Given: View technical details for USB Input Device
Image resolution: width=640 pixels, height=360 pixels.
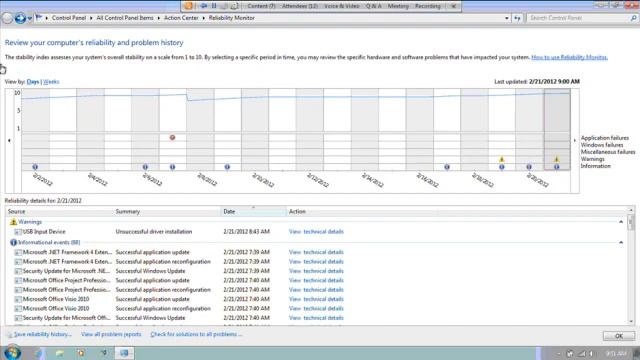Looking at the screenshot, I should point(316,232).
